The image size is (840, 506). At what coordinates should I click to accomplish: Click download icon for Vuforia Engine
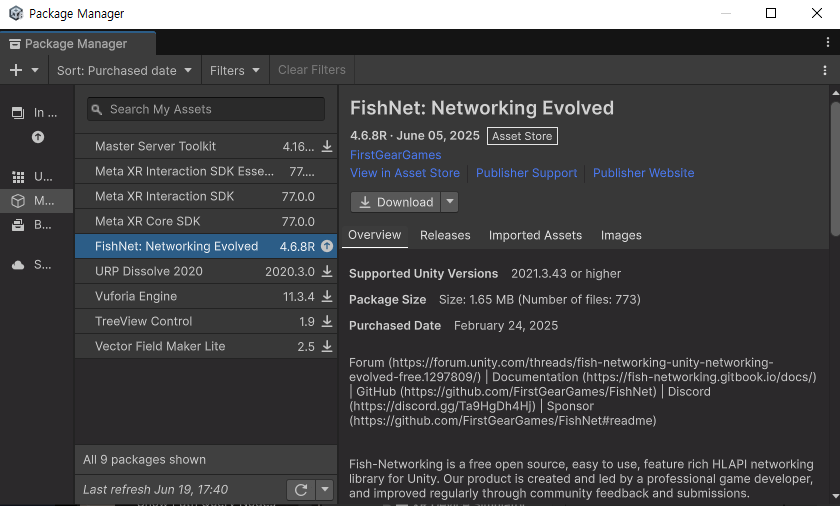point(327,296)
